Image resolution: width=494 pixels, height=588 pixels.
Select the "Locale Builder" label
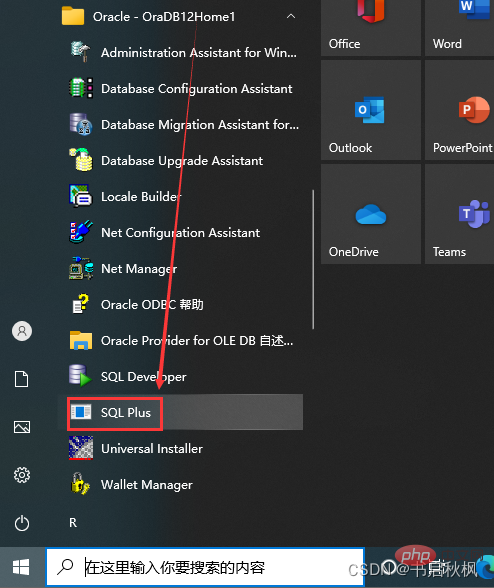[141, 196]
